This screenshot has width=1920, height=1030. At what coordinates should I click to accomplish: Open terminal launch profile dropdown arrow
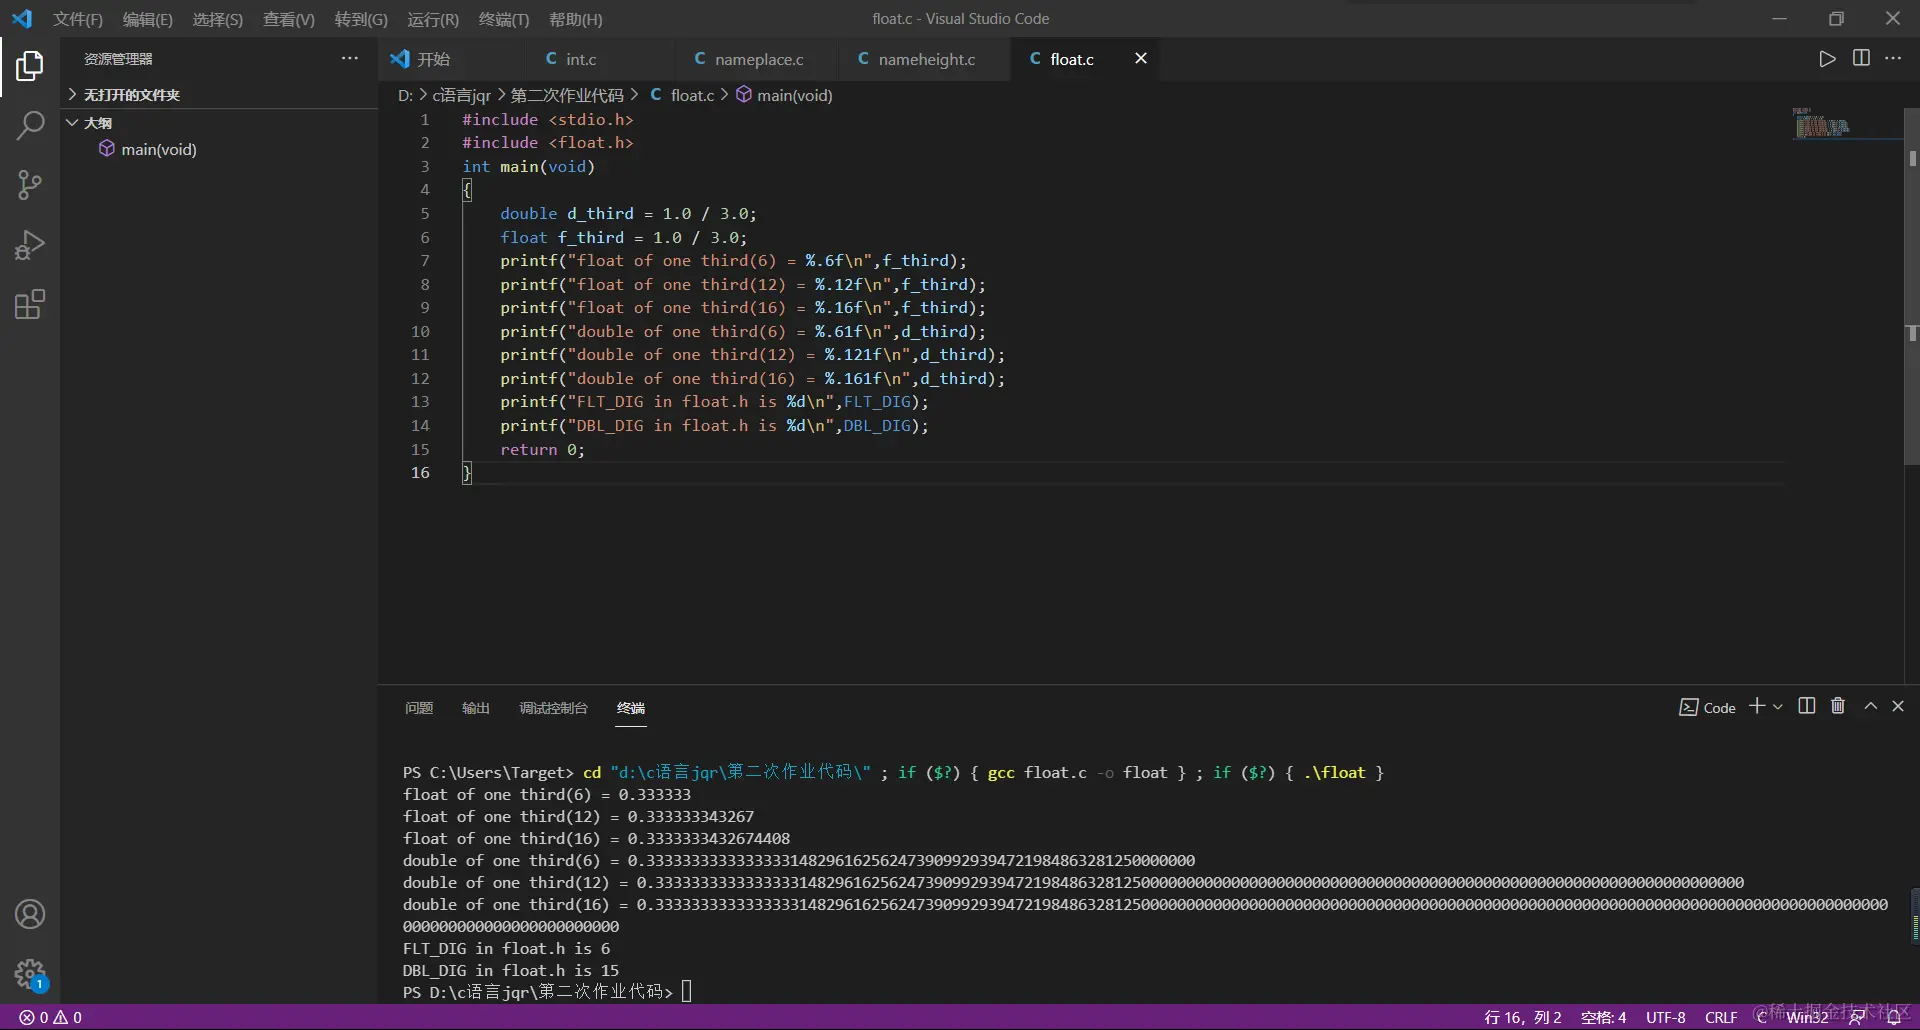coord(1778,707)
